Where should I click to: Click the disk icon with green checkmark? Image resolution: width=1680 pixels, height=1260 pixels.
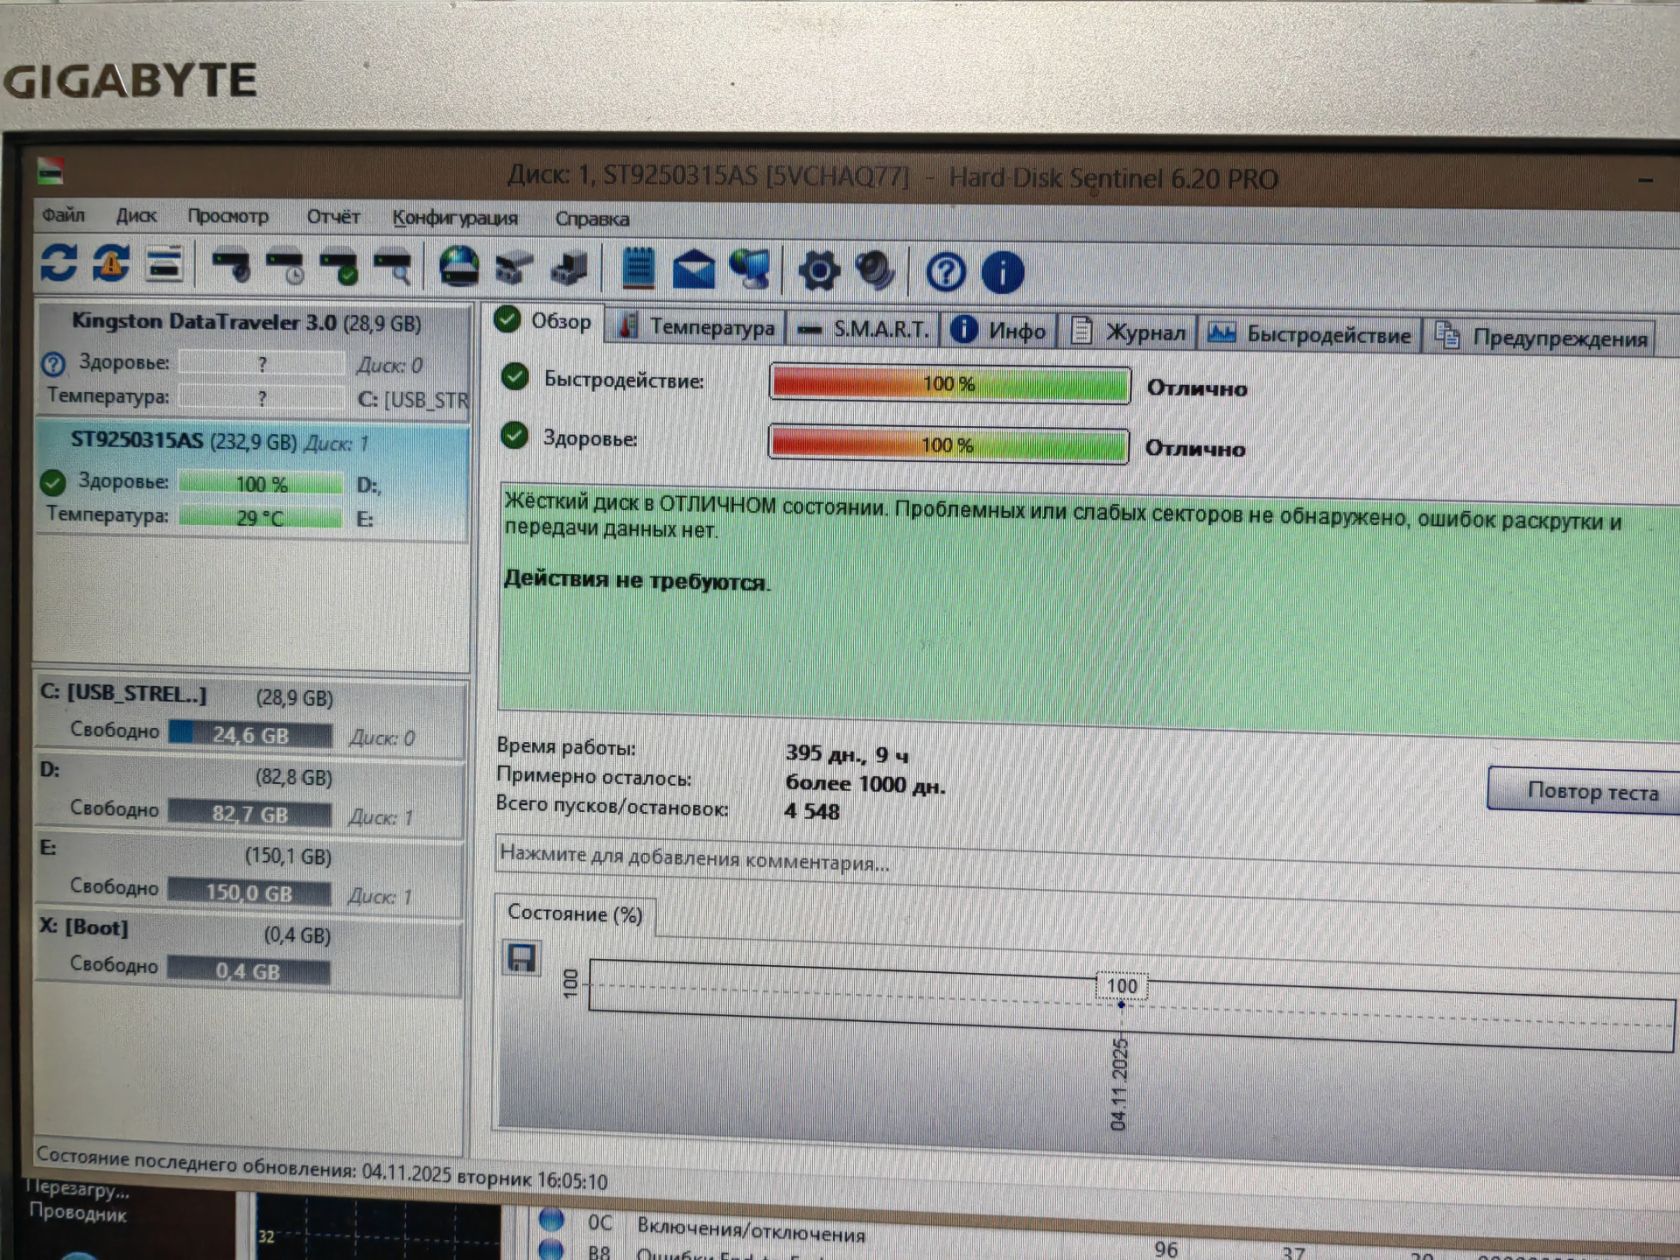tap(339, 267)
